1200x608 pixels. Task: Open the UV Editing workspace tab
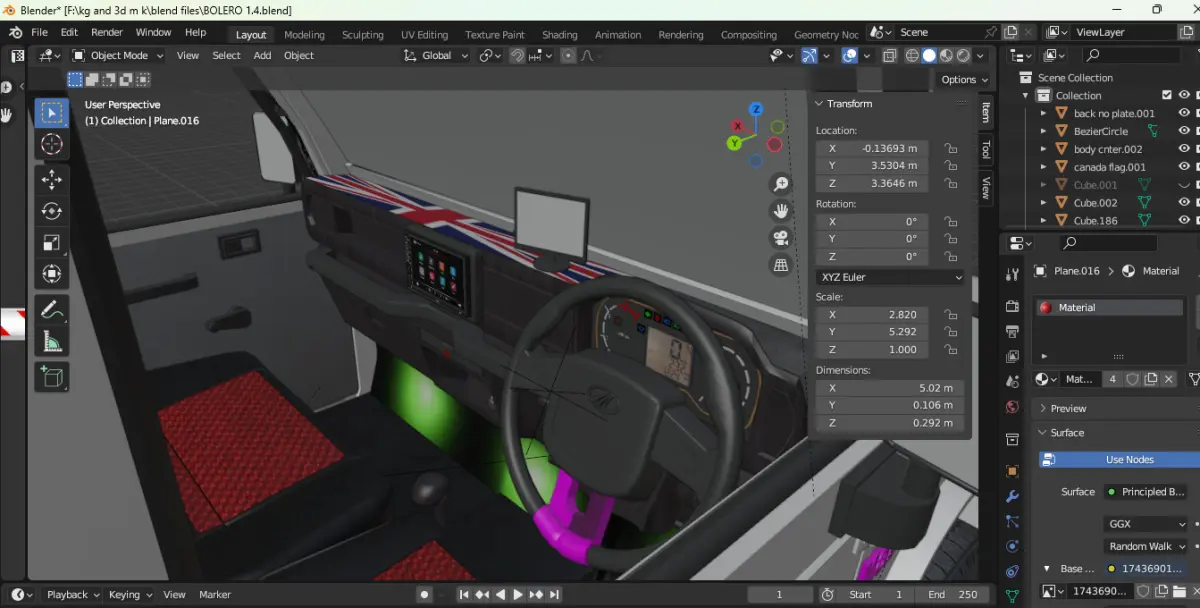424,35
